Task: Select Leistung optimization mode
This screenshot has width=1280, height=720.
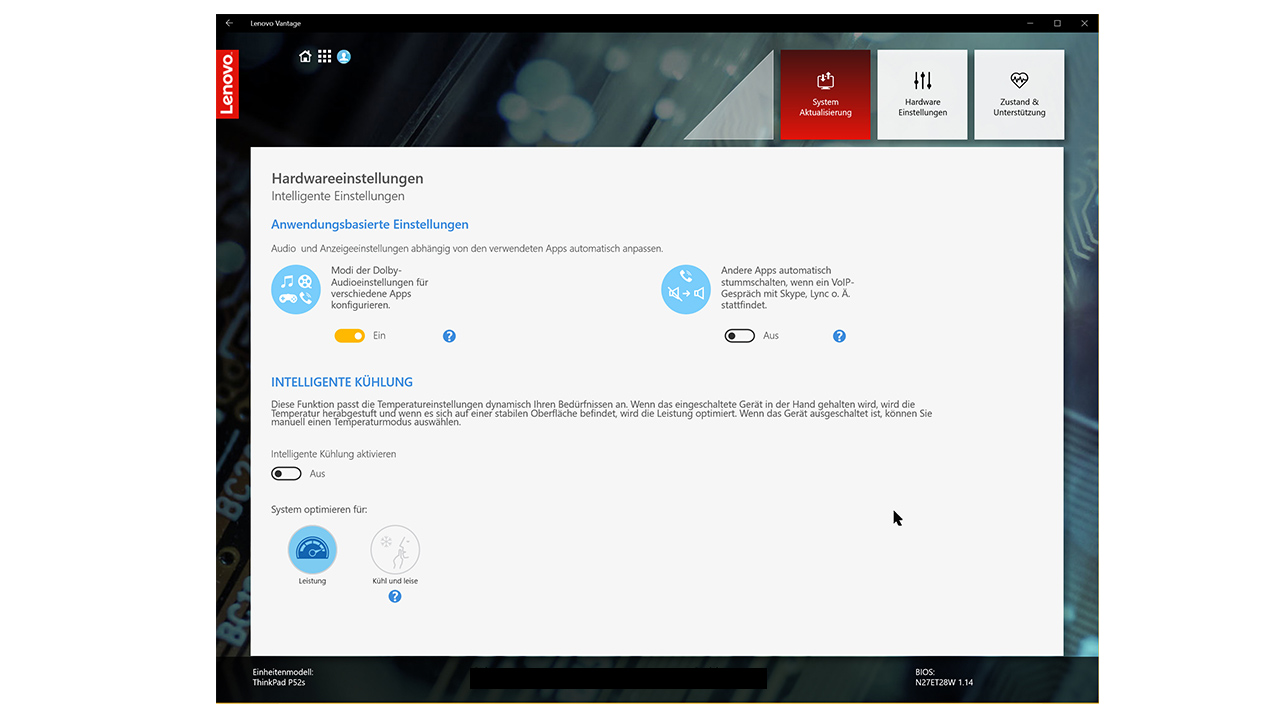Action: tap(312, 550)
